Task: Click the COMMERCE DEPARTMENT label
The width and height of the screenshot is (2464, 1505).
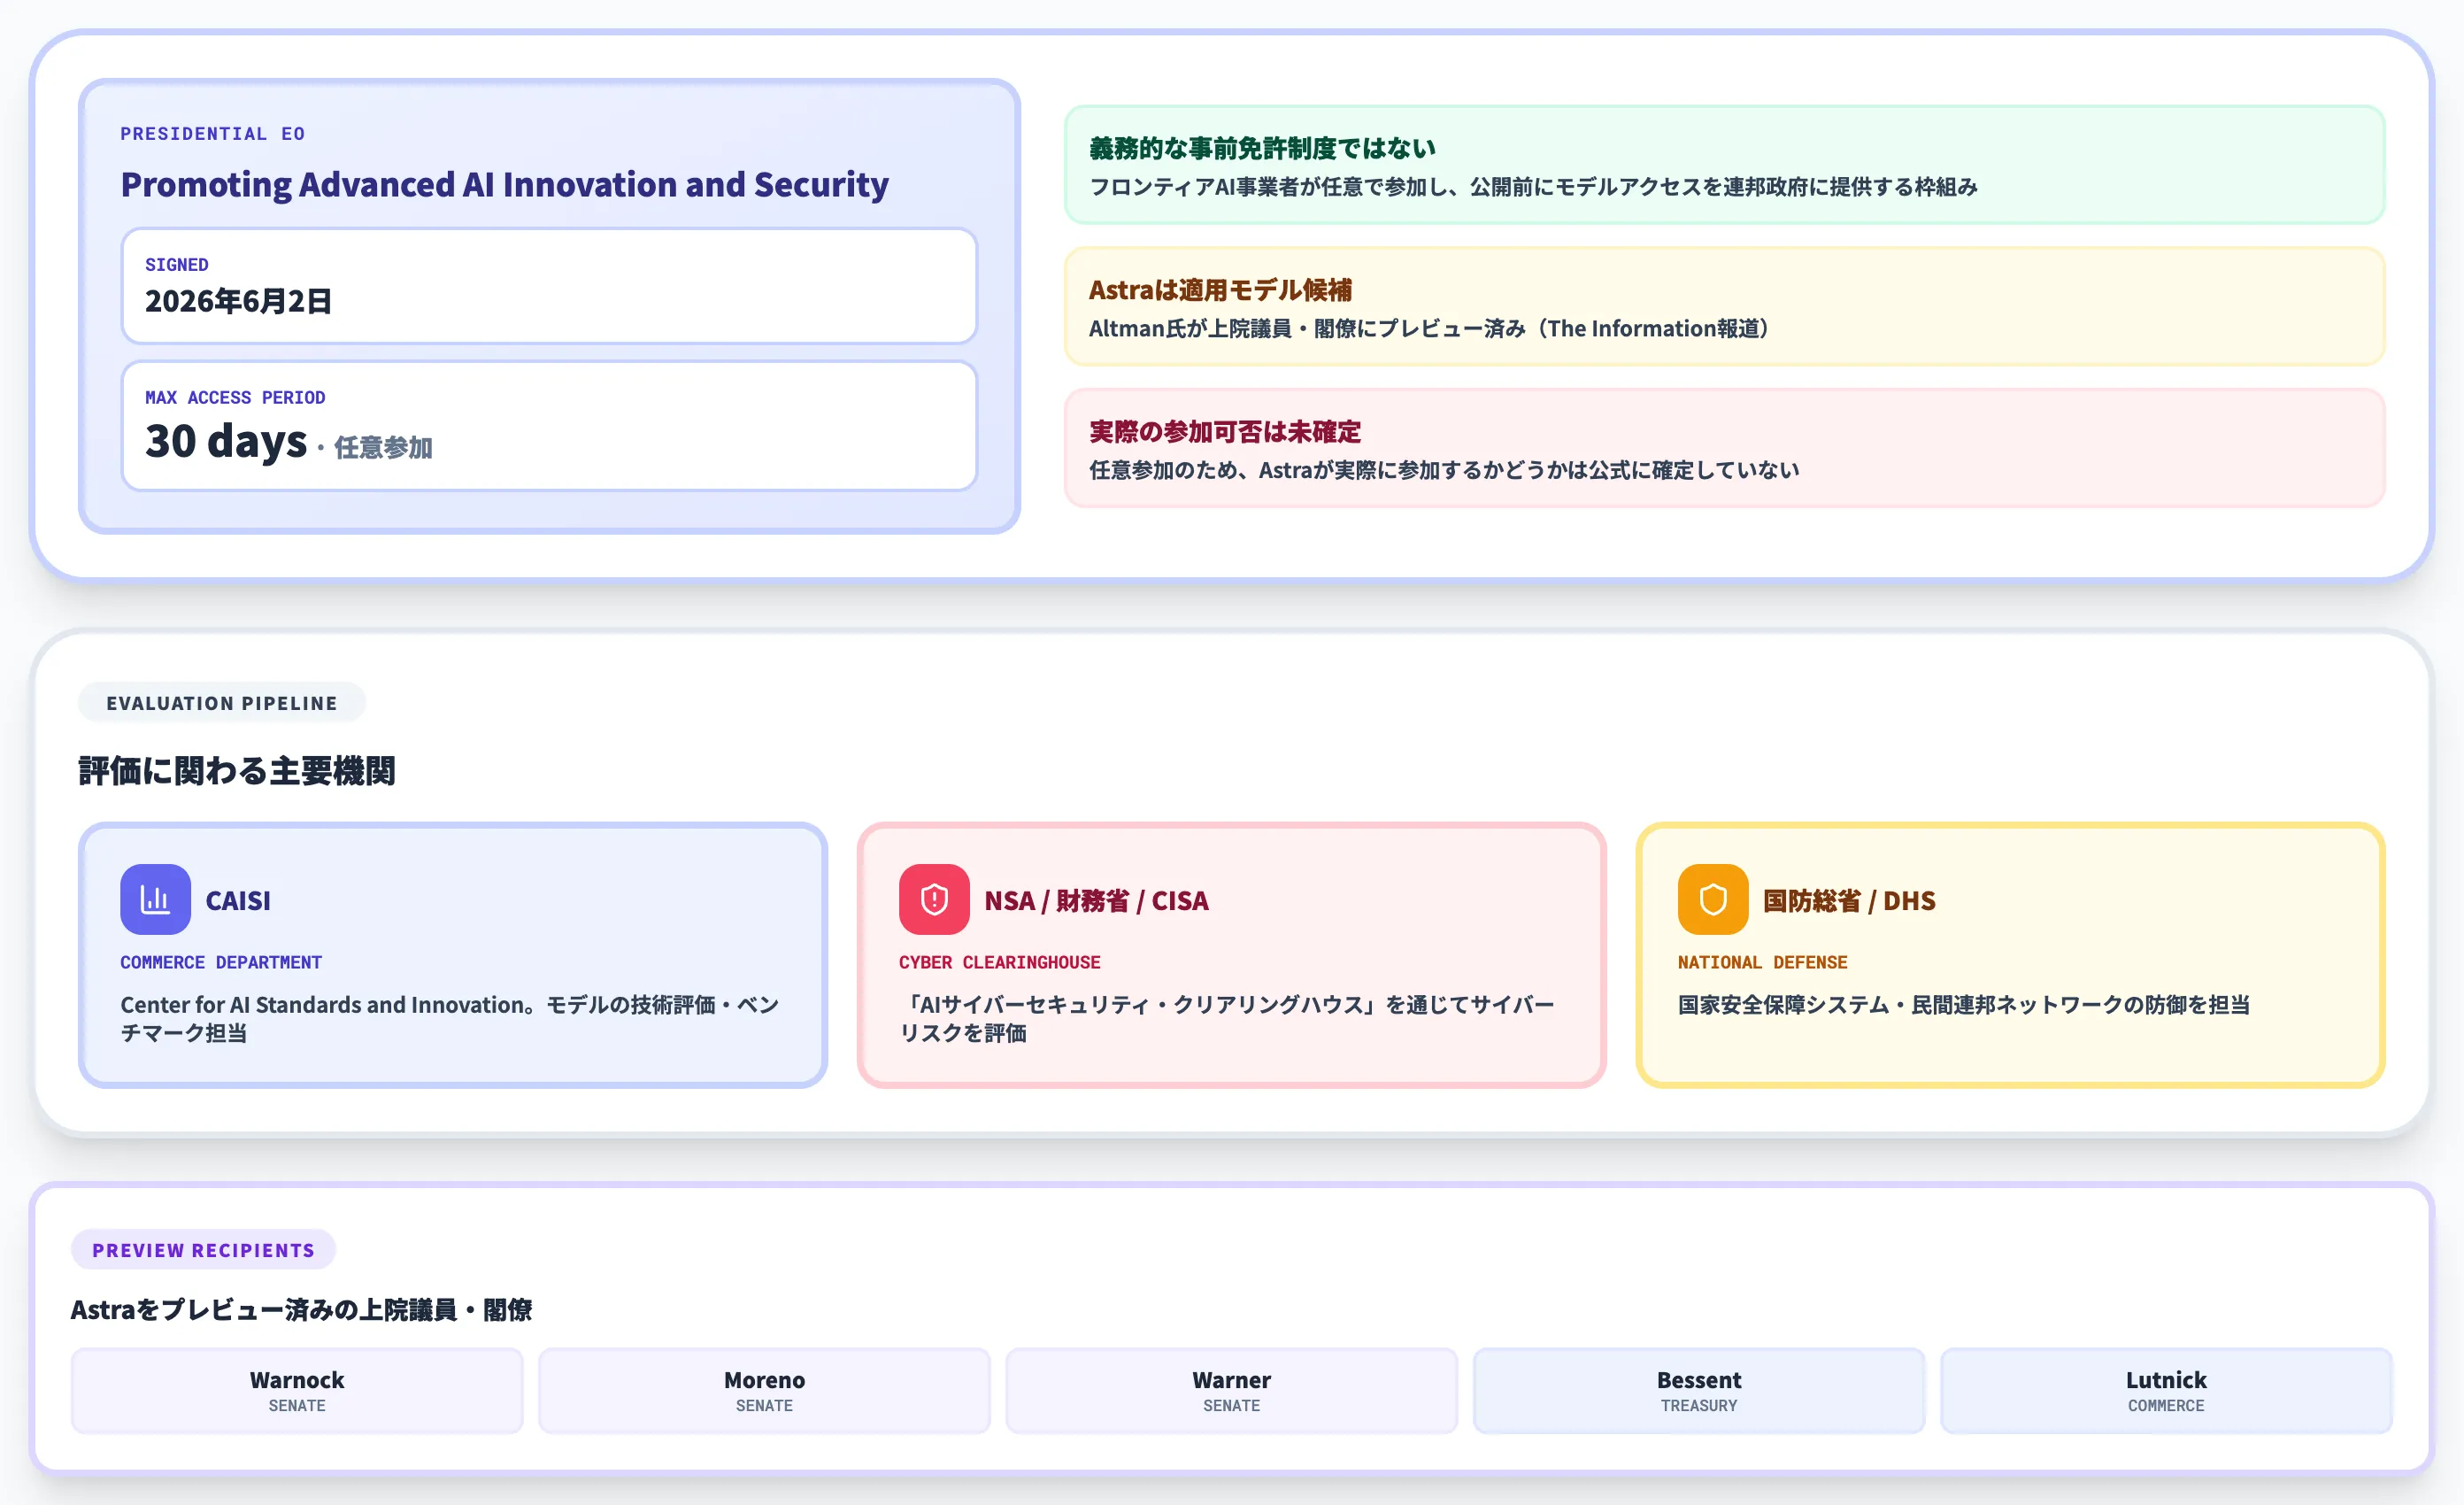Action: [x=221, y=962]
